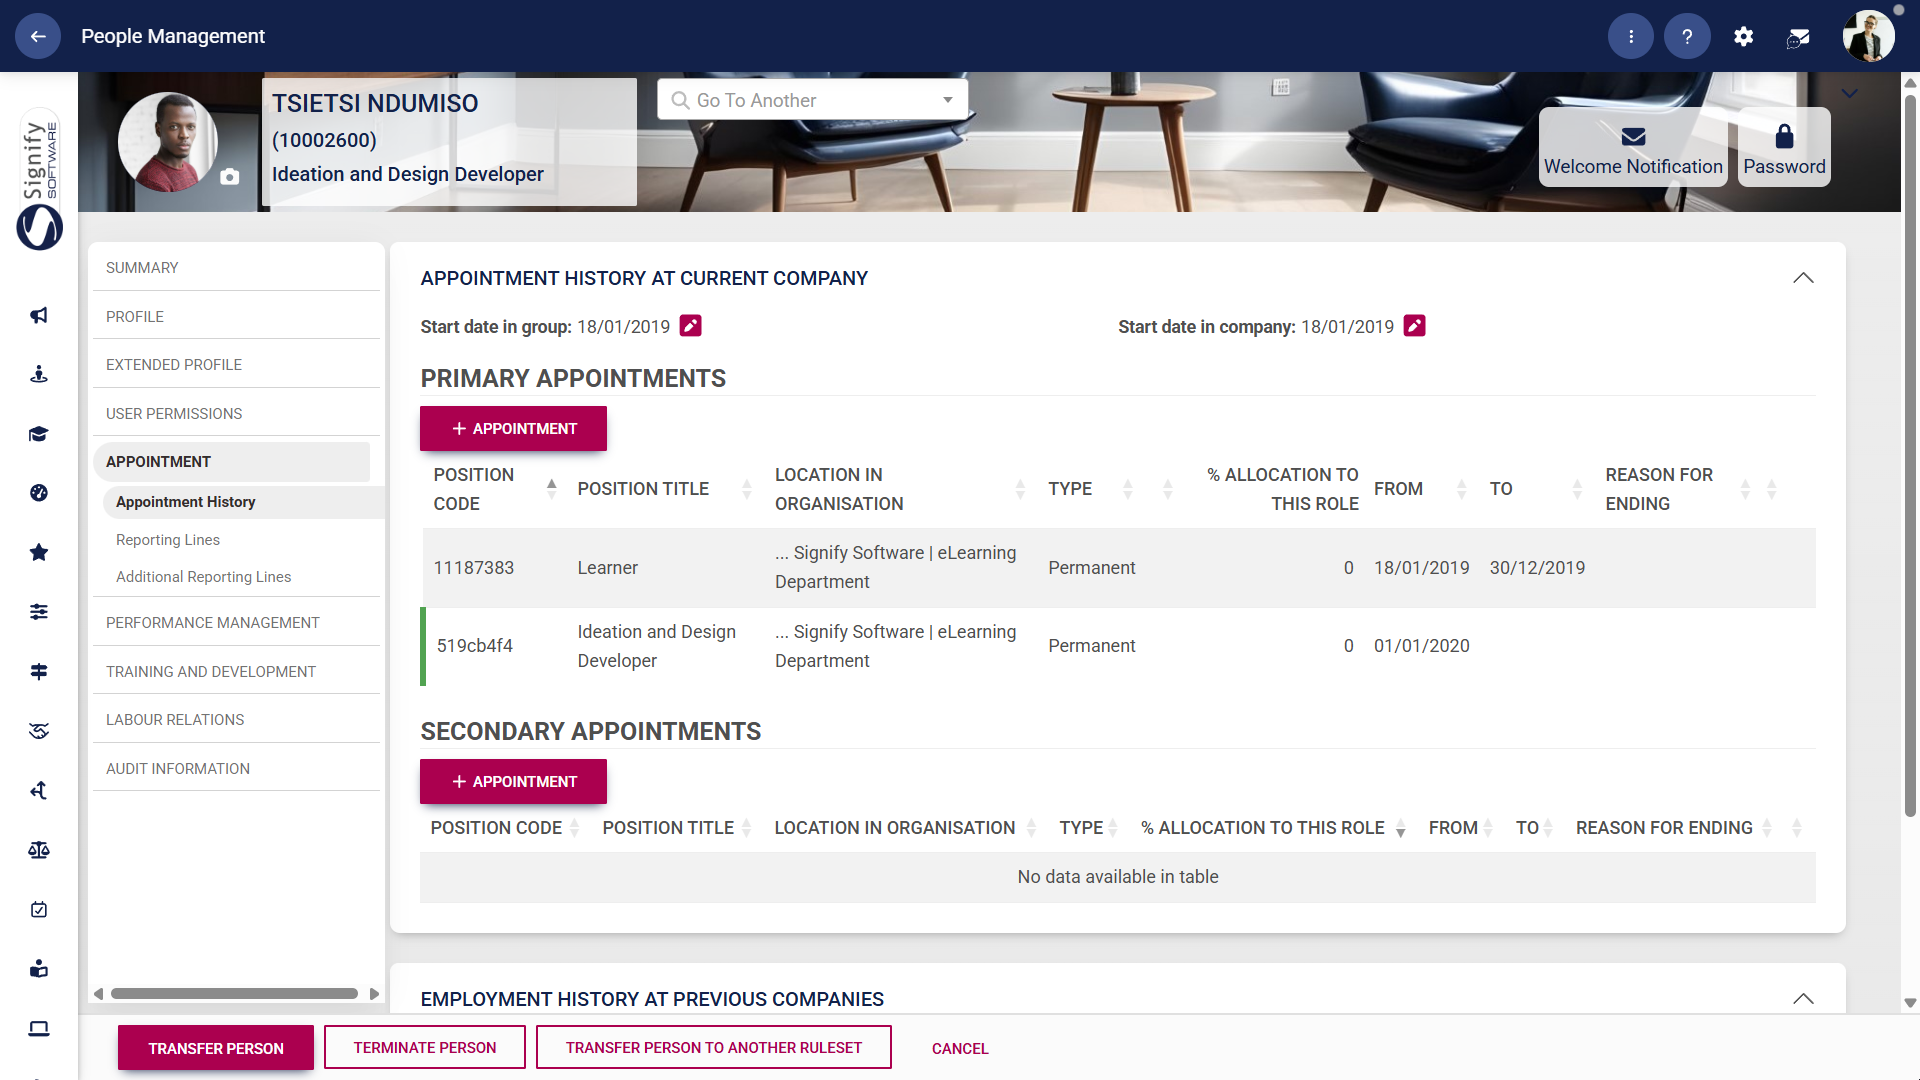Click the Transfer Person button
The width and height of the screenshot is (1920, 1080).
click(215, 1048)
